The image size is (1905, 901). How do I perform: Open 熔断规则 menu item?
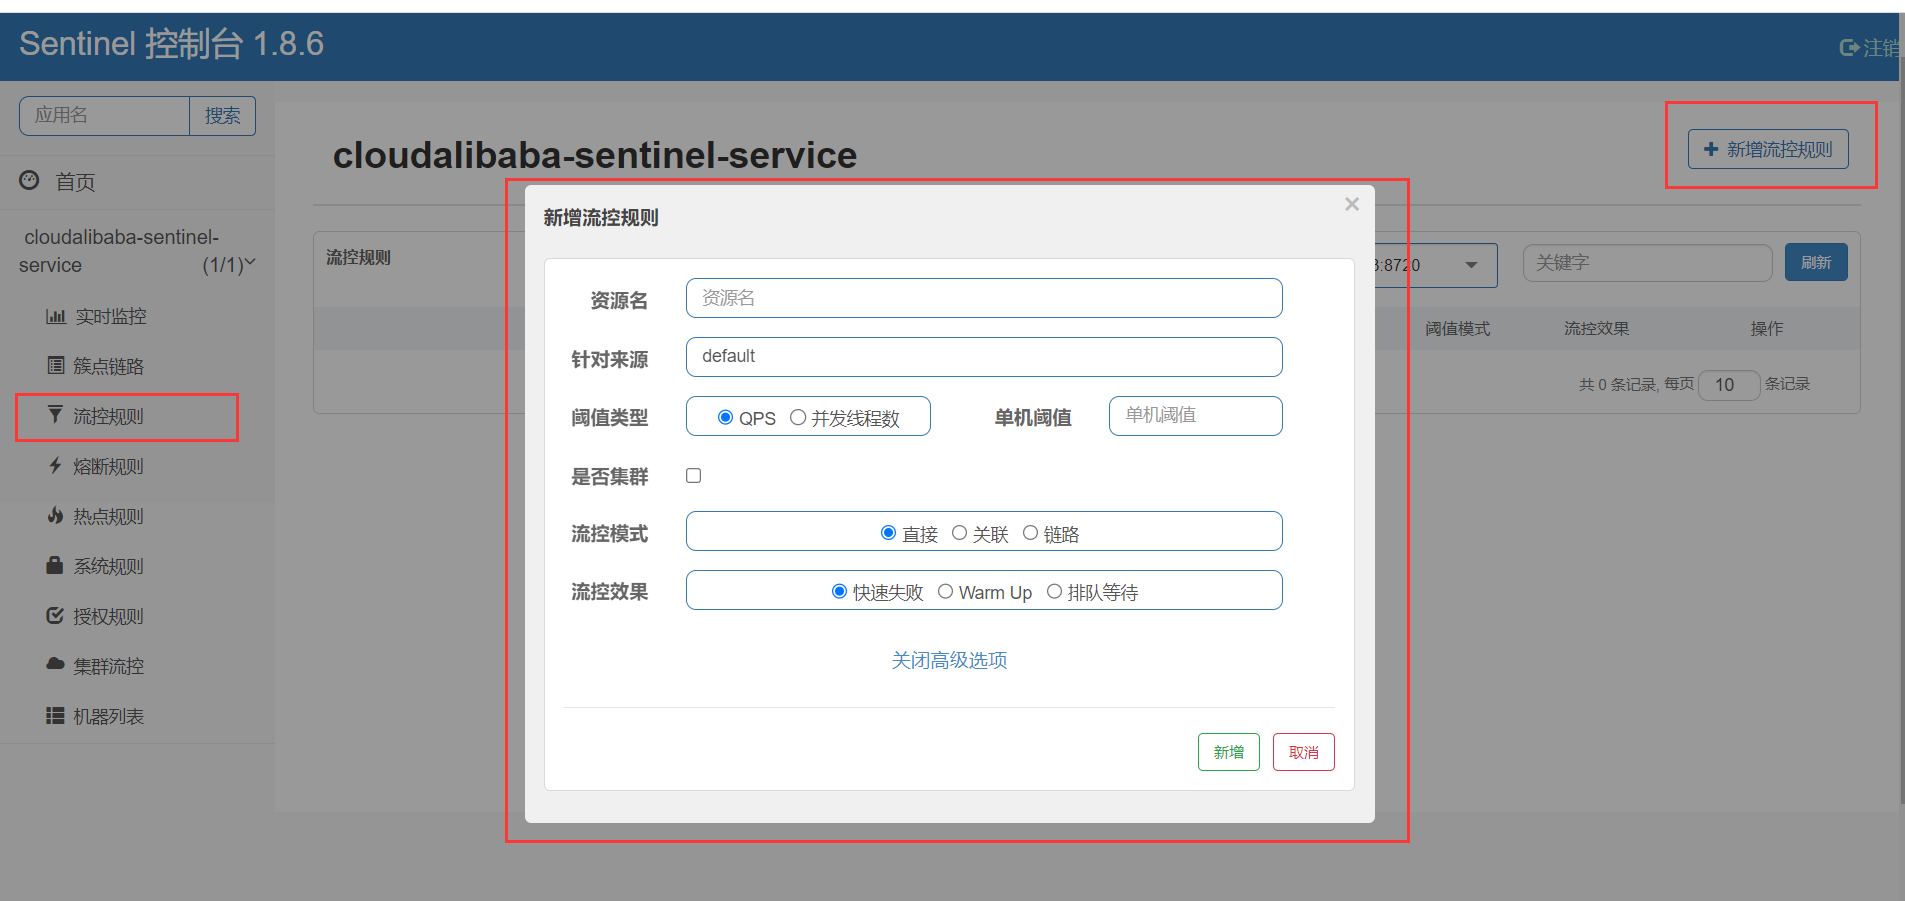click(x=108, y=466)
